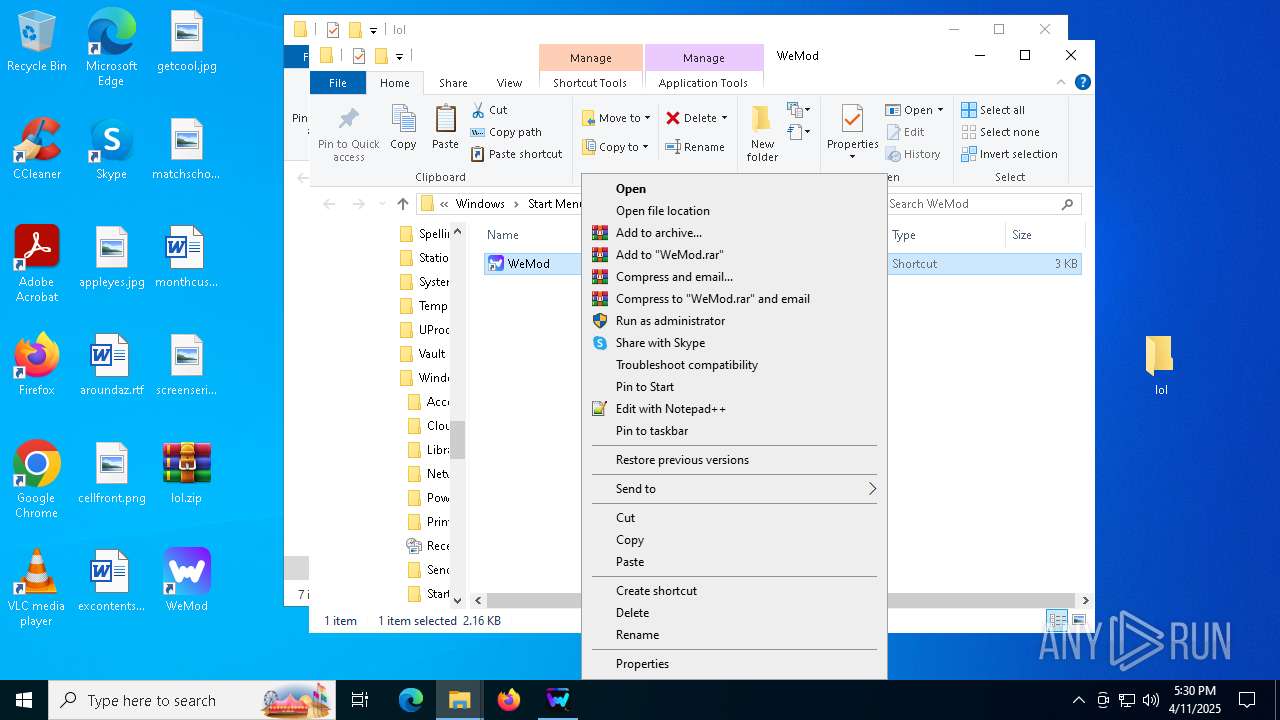Open the Shortcut Tools tab
This screenshot has width=1280, height=720.
pos(590,83)
